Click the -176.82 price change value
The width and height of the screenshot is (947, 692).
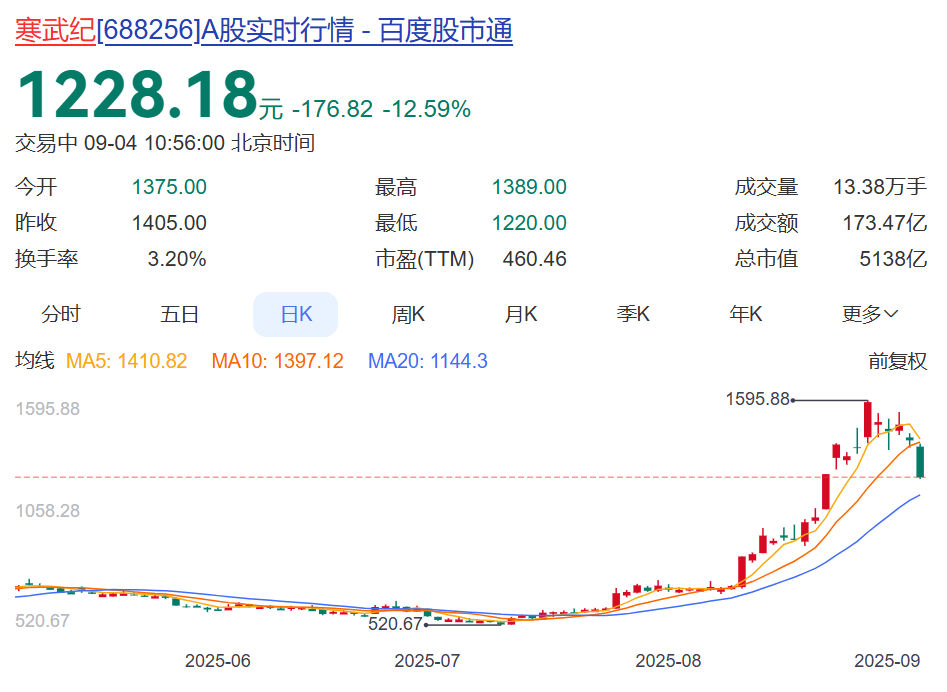coord(332,109)
